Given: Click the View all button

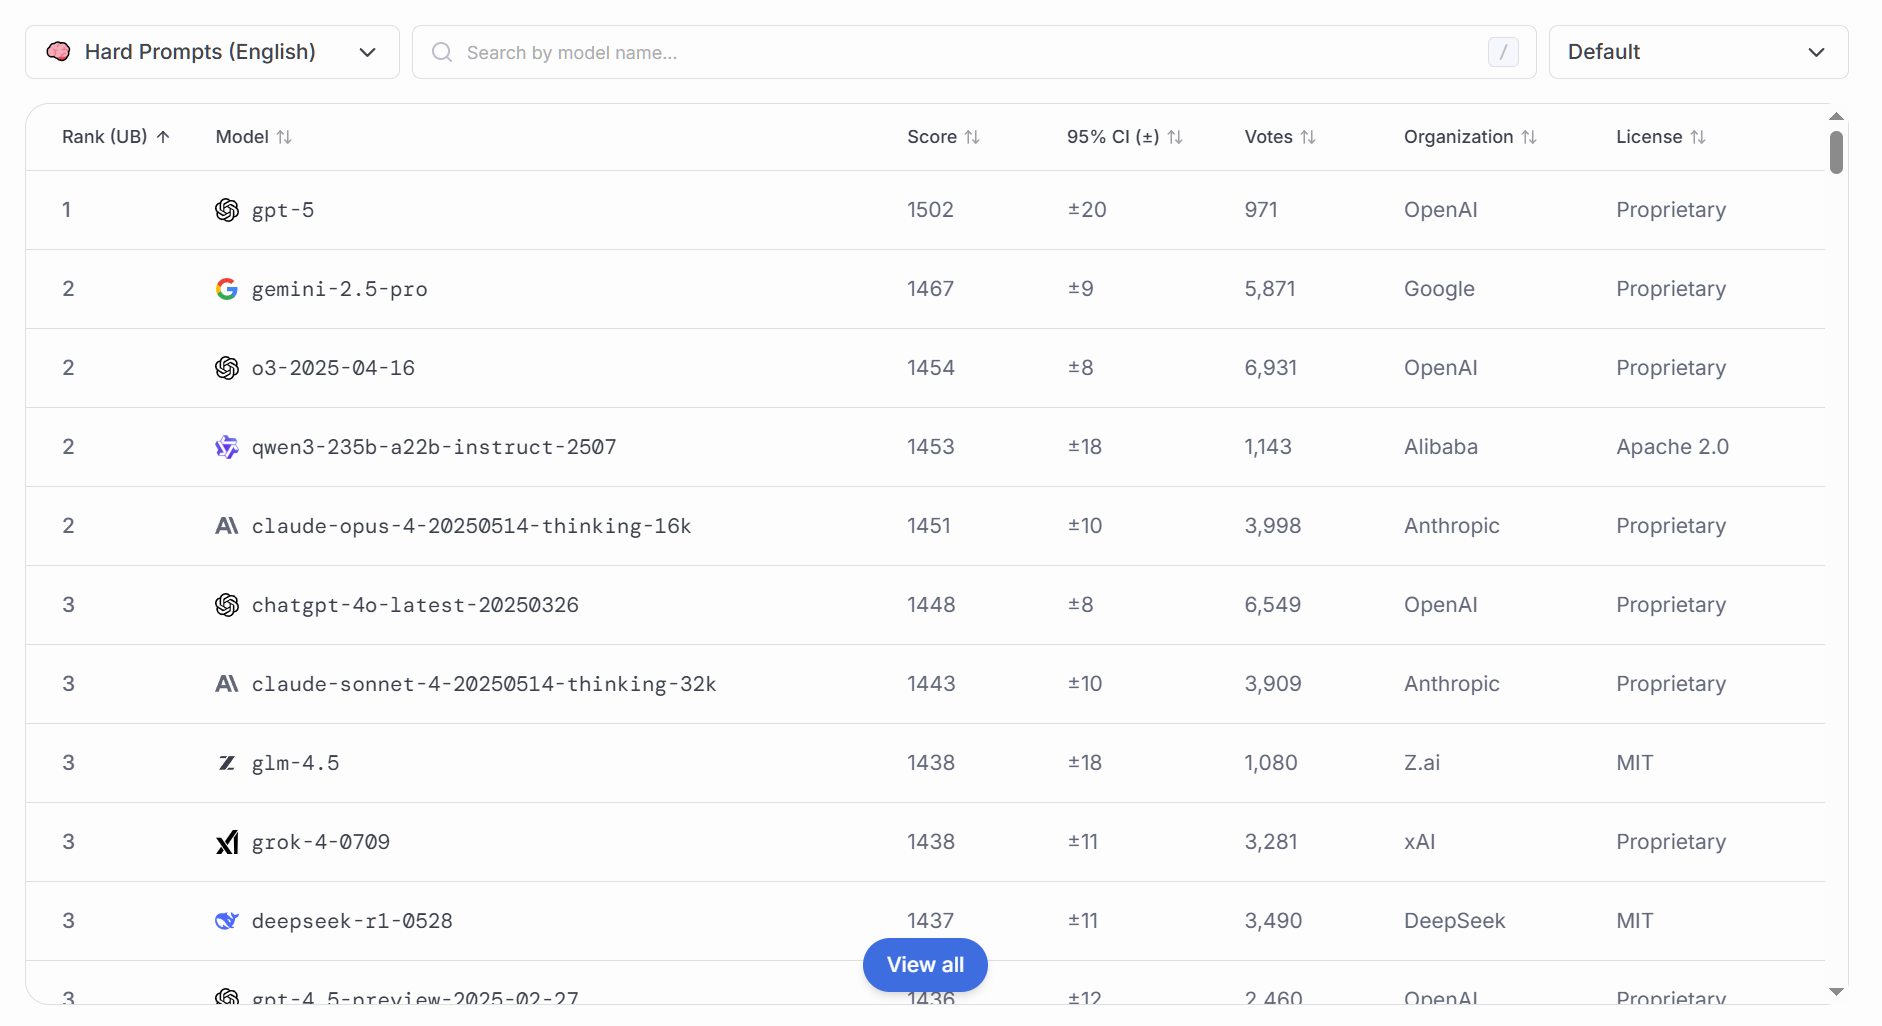Looking at the screenshot, I should coord(925,965).
